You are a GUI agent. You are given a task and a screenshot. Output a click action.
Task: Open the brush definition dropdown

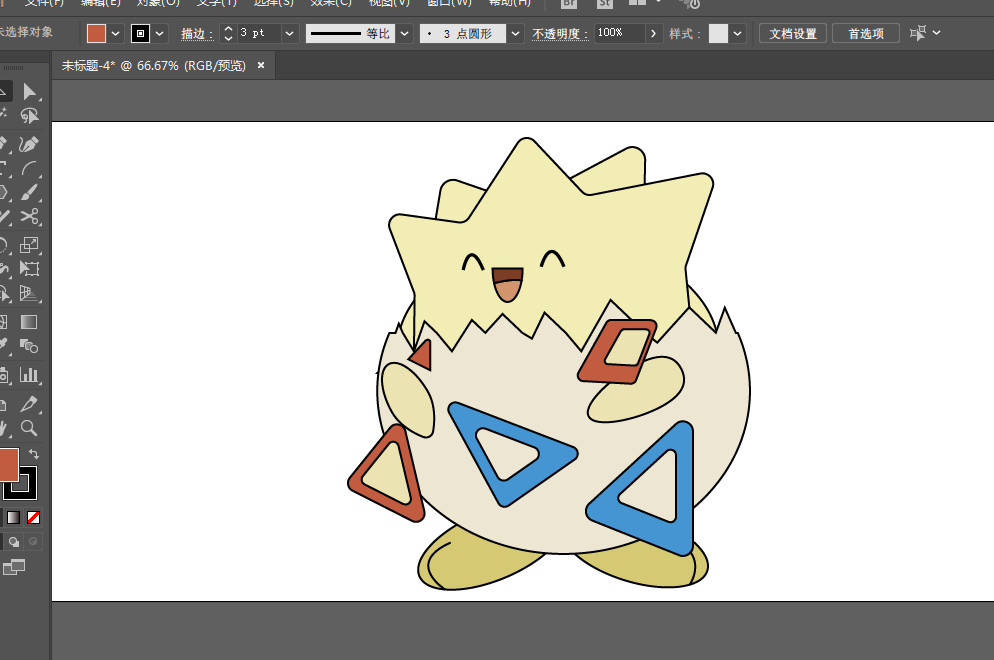(x=515, y=34)
